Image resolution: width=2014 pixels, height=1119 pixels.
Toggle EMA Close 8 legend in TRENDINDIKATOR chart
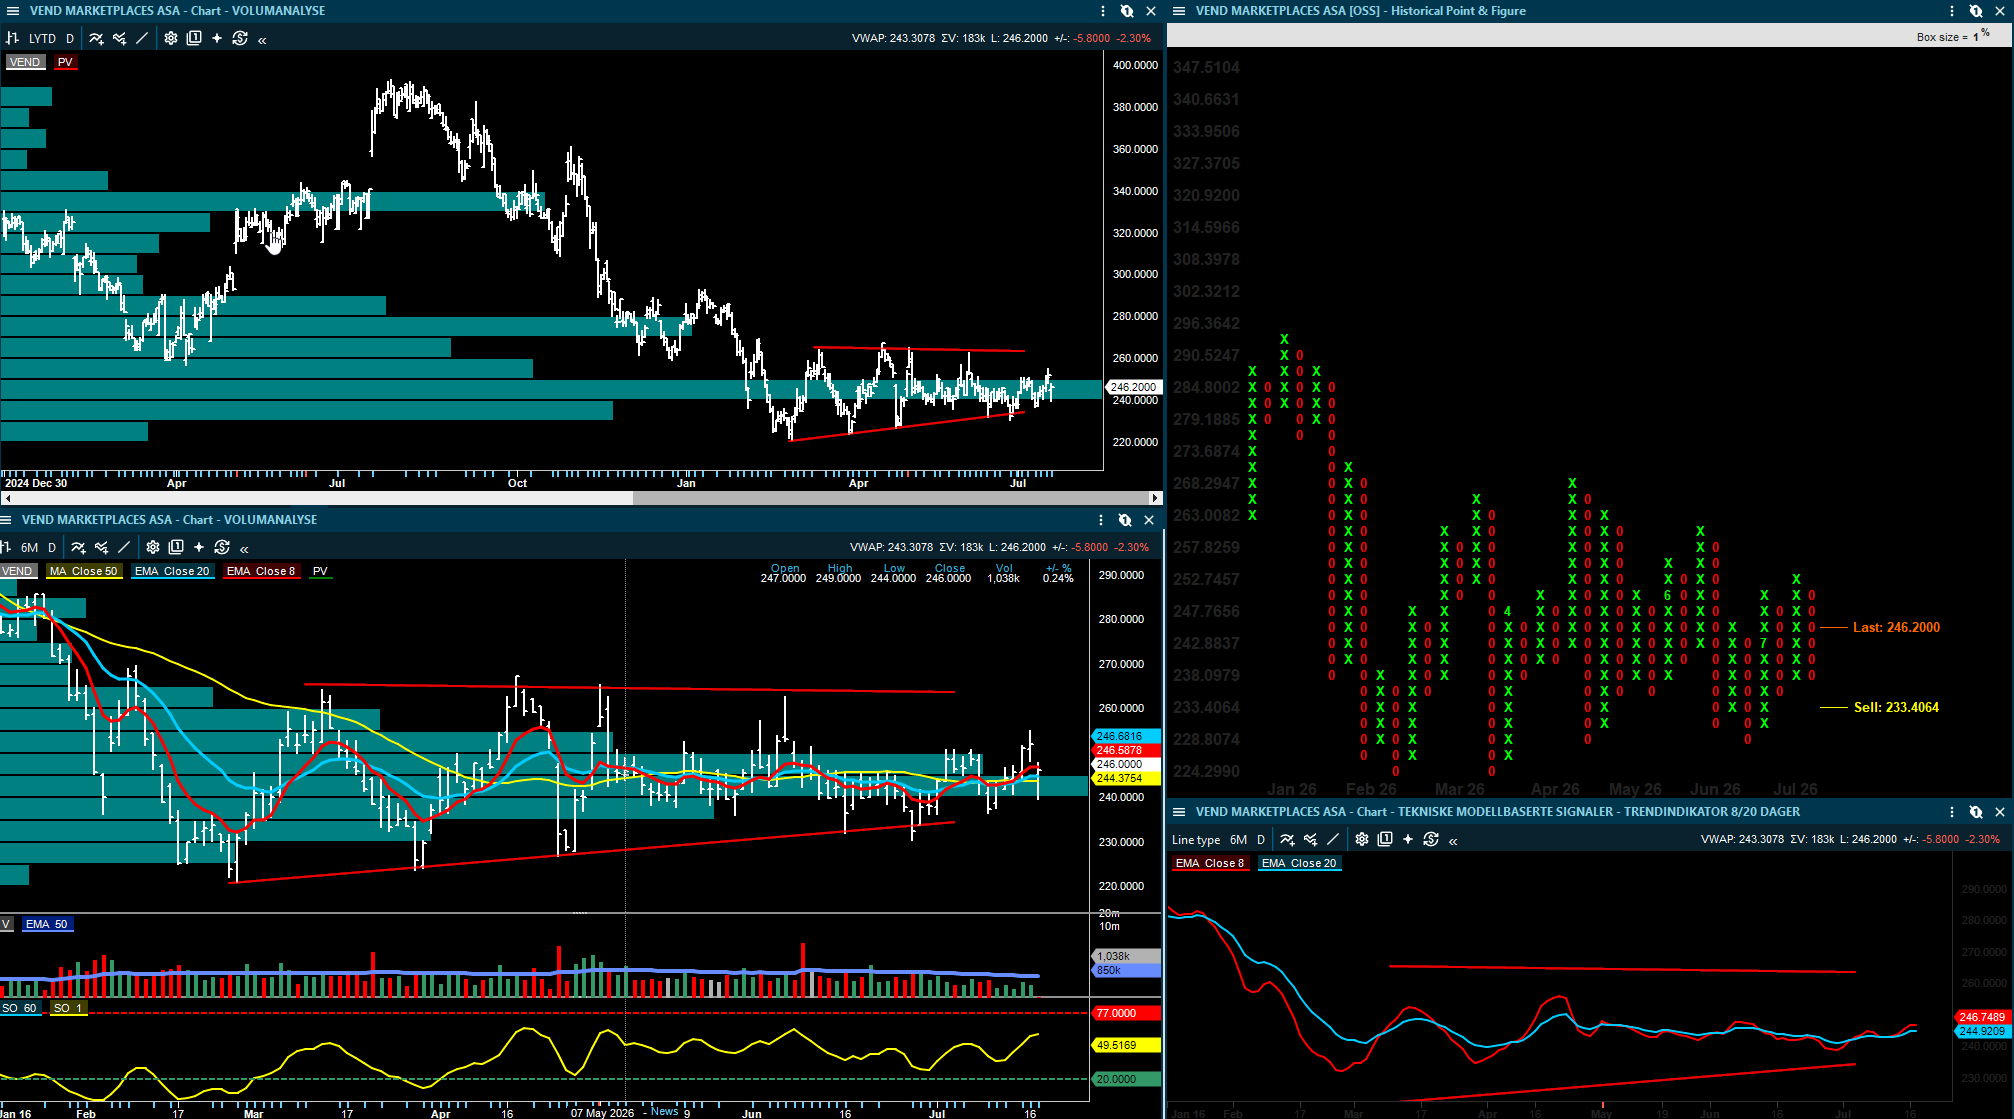coord(1210,863)
